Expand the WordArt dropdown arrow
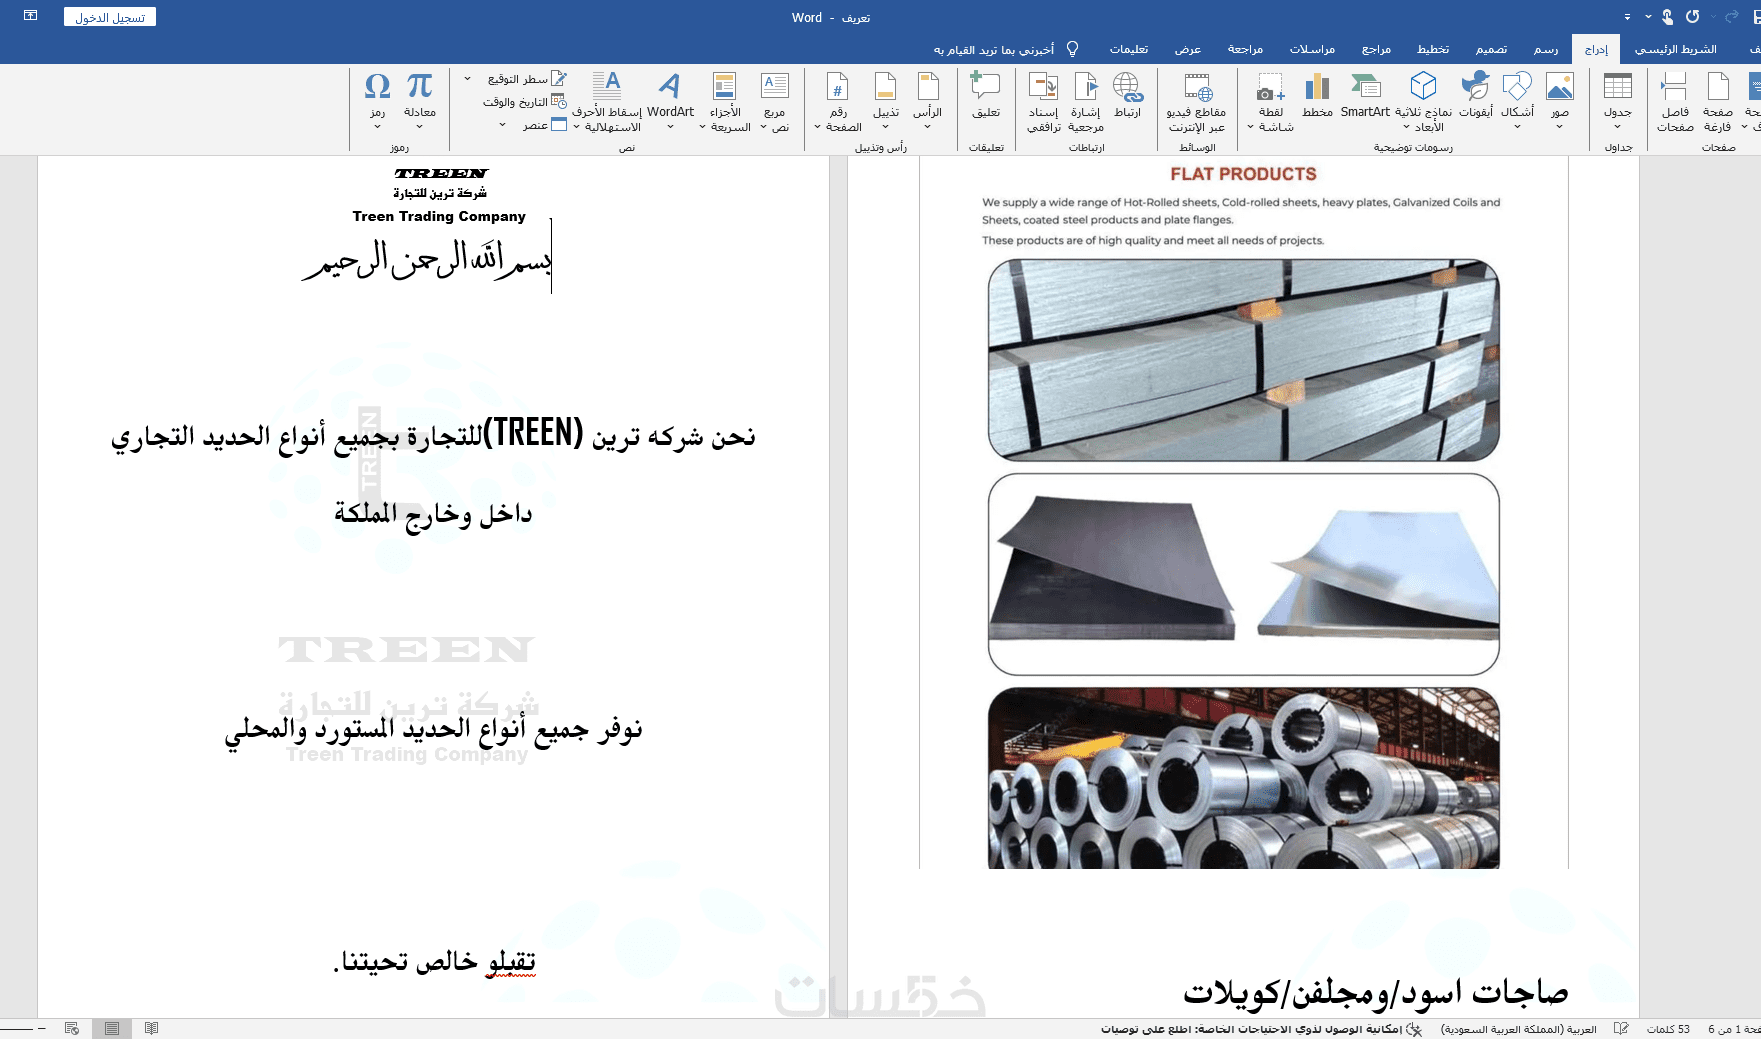Image resolution: width=1761 pixels, height=1039 pixels. coord(670,127)
